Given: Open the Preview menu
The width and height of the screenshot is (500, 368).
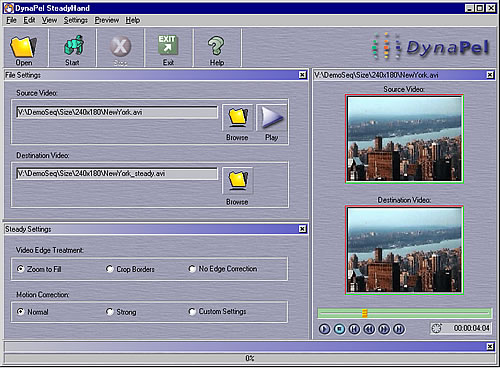Looking at the screenshot, I should [x=107, y=20].
